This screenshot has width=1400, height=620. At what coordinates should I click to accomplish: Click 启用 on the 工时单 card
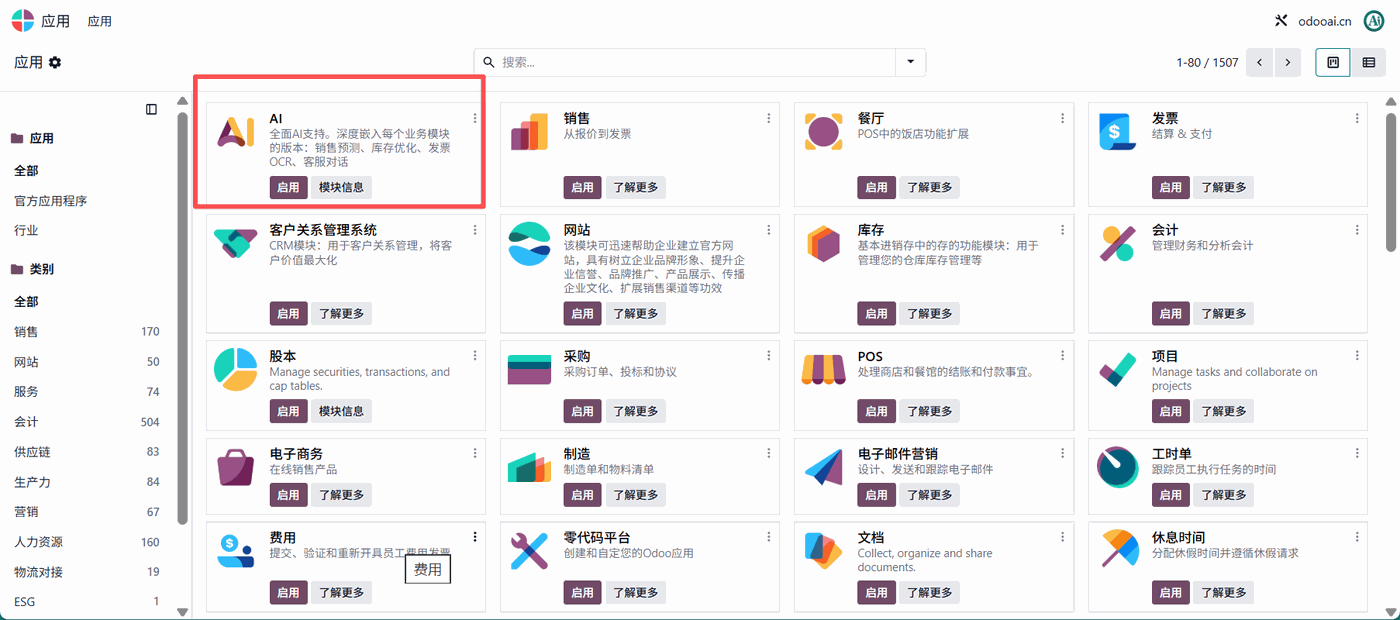point(1170,494)
